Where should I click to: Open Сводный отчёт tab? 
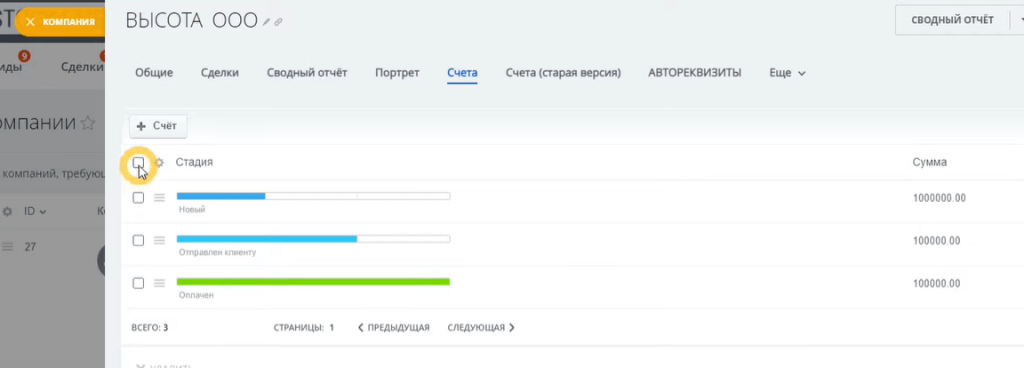(307, 73)
